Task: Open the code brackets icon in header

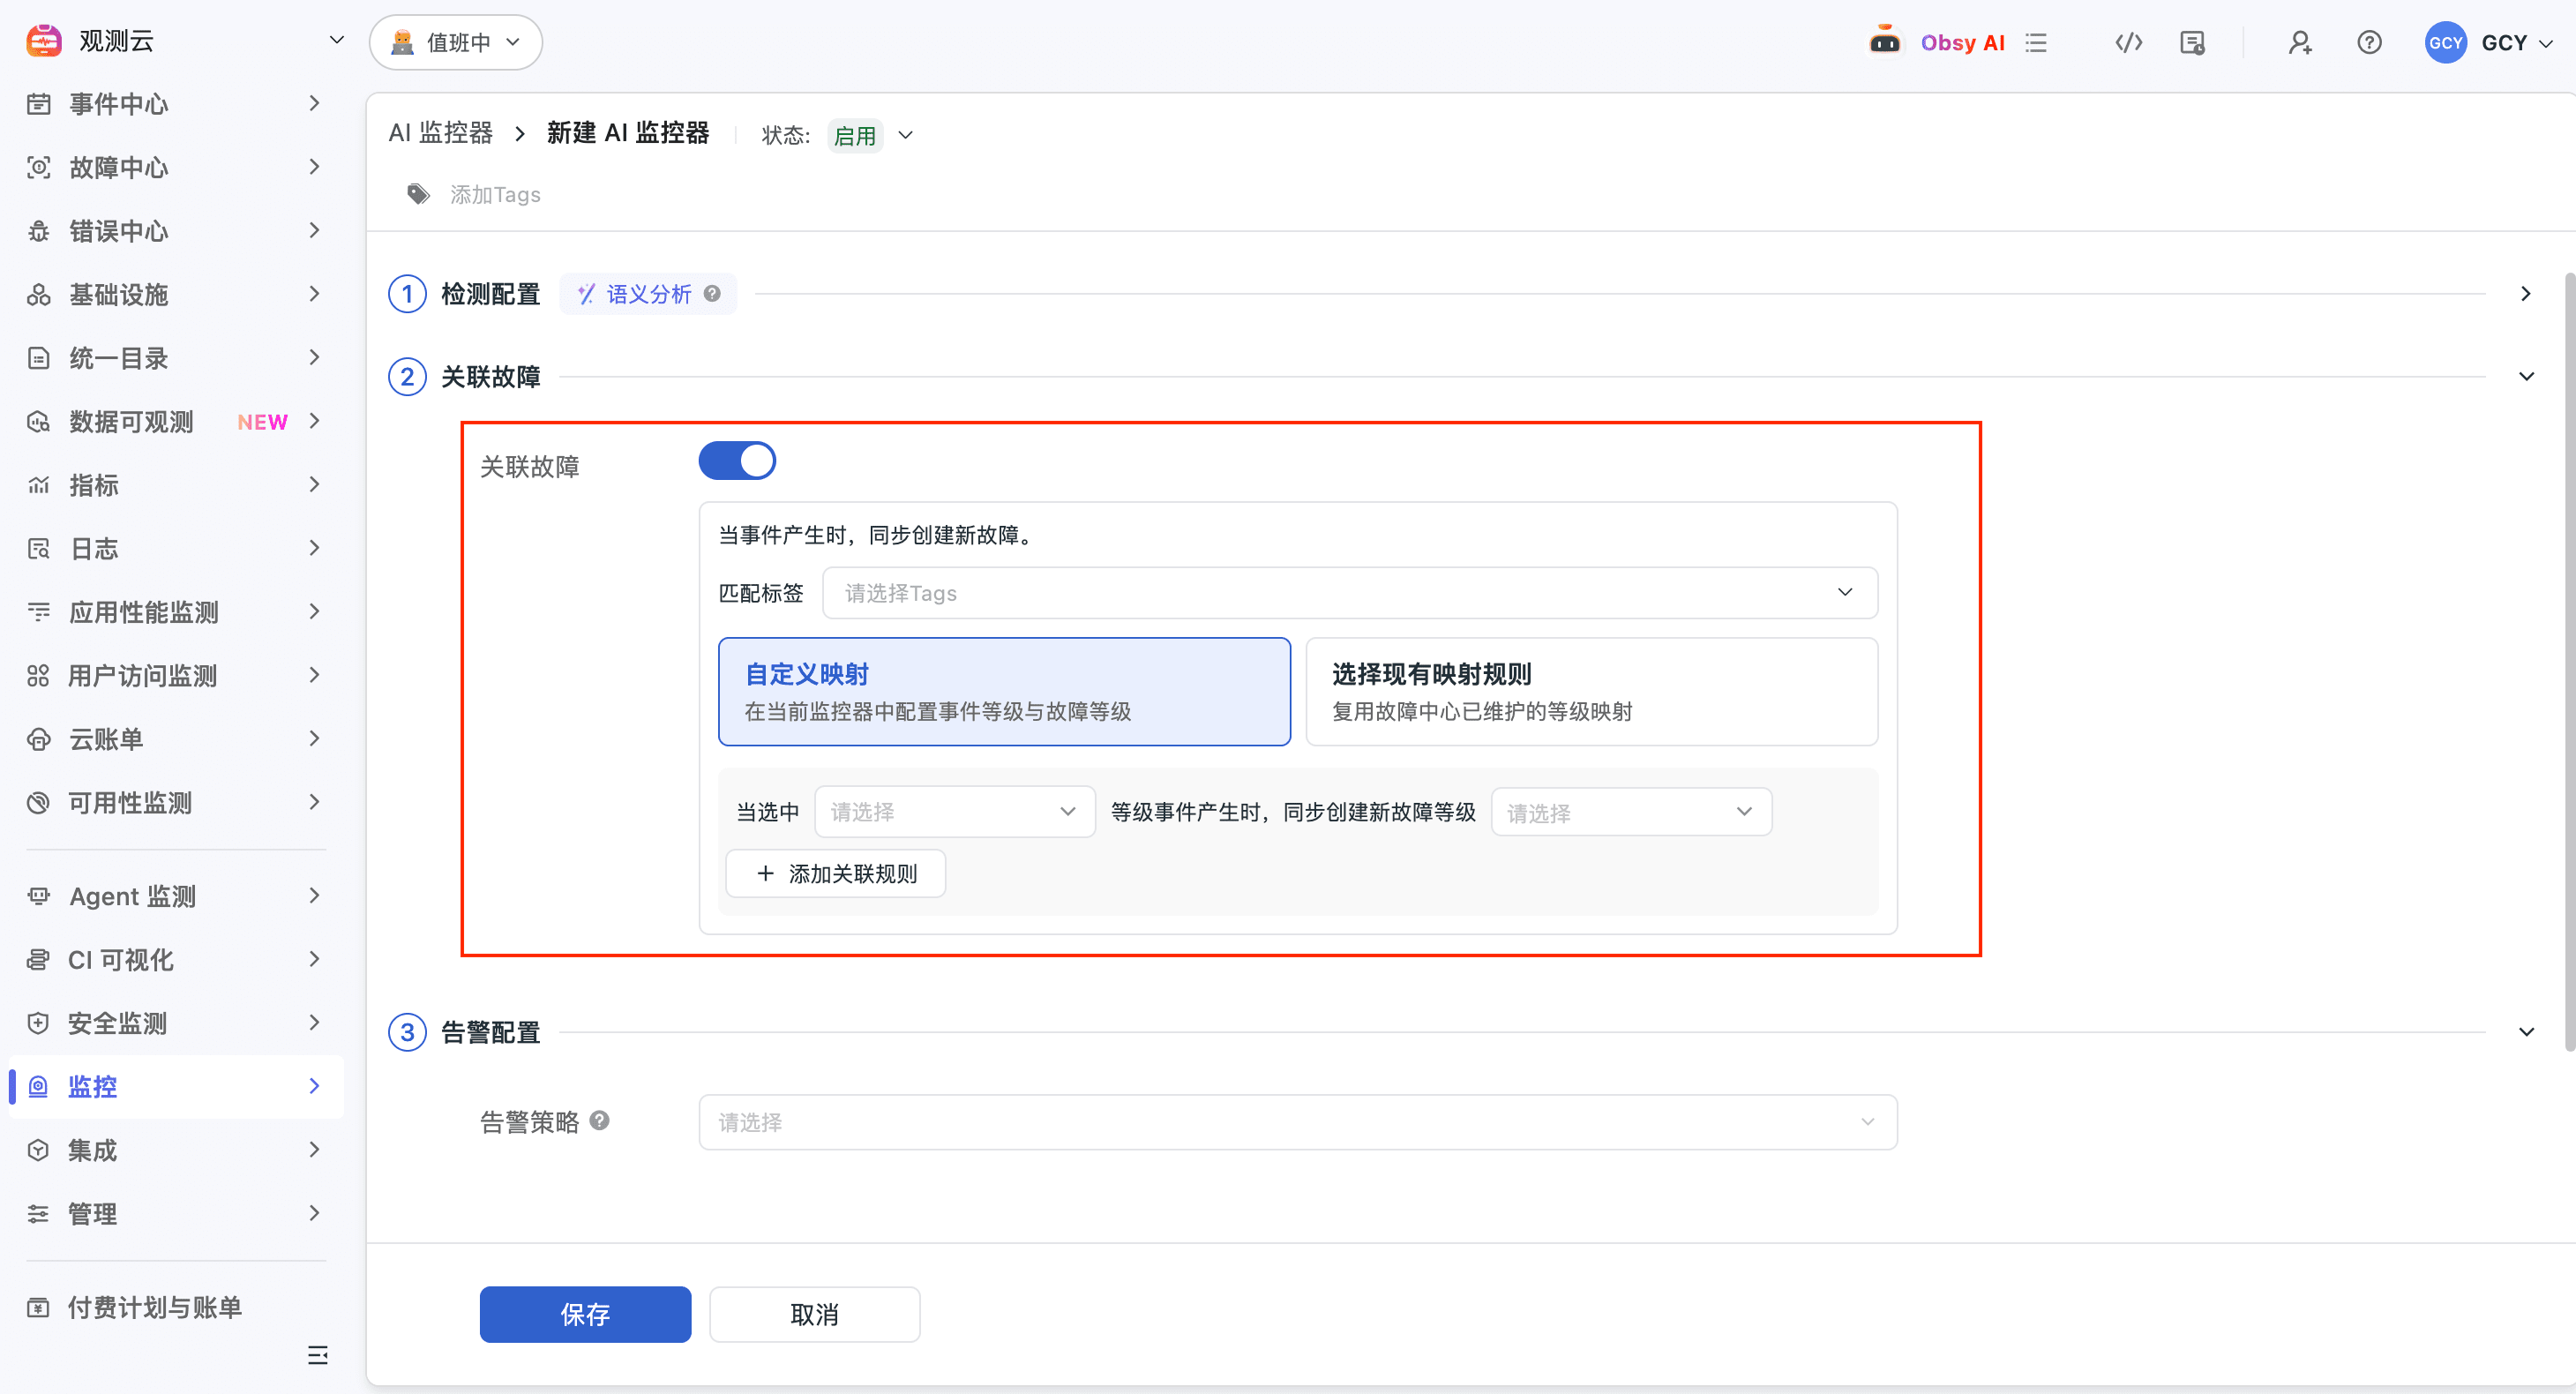Action: tap(2128, 43)
